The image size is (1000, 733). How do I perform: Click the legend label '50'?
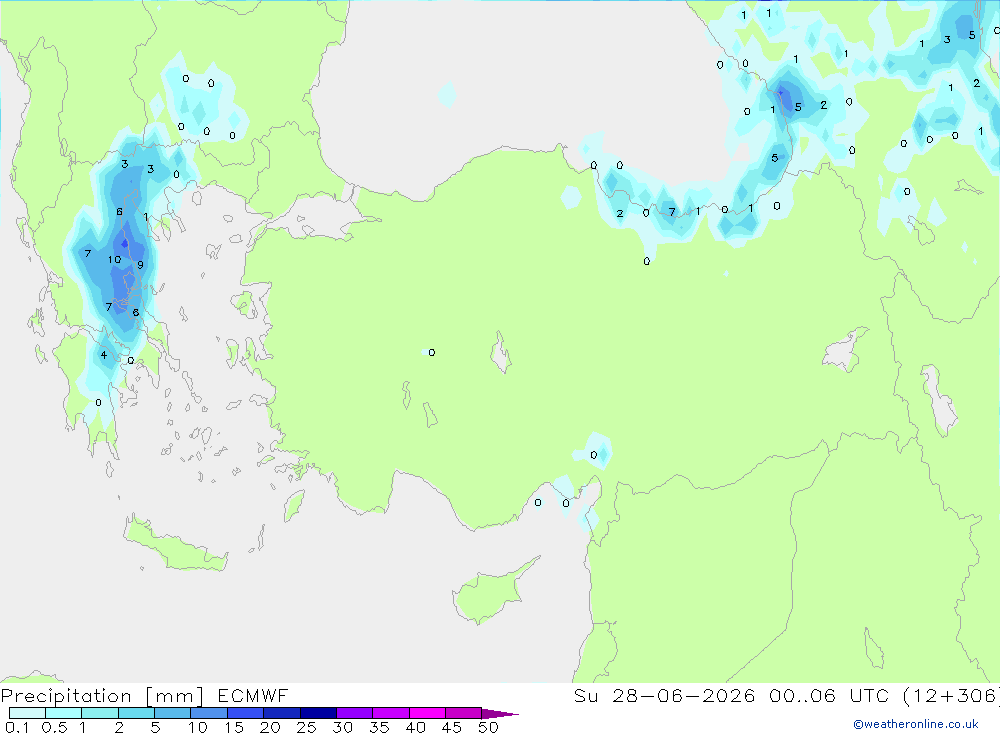(x=488, y=727)
